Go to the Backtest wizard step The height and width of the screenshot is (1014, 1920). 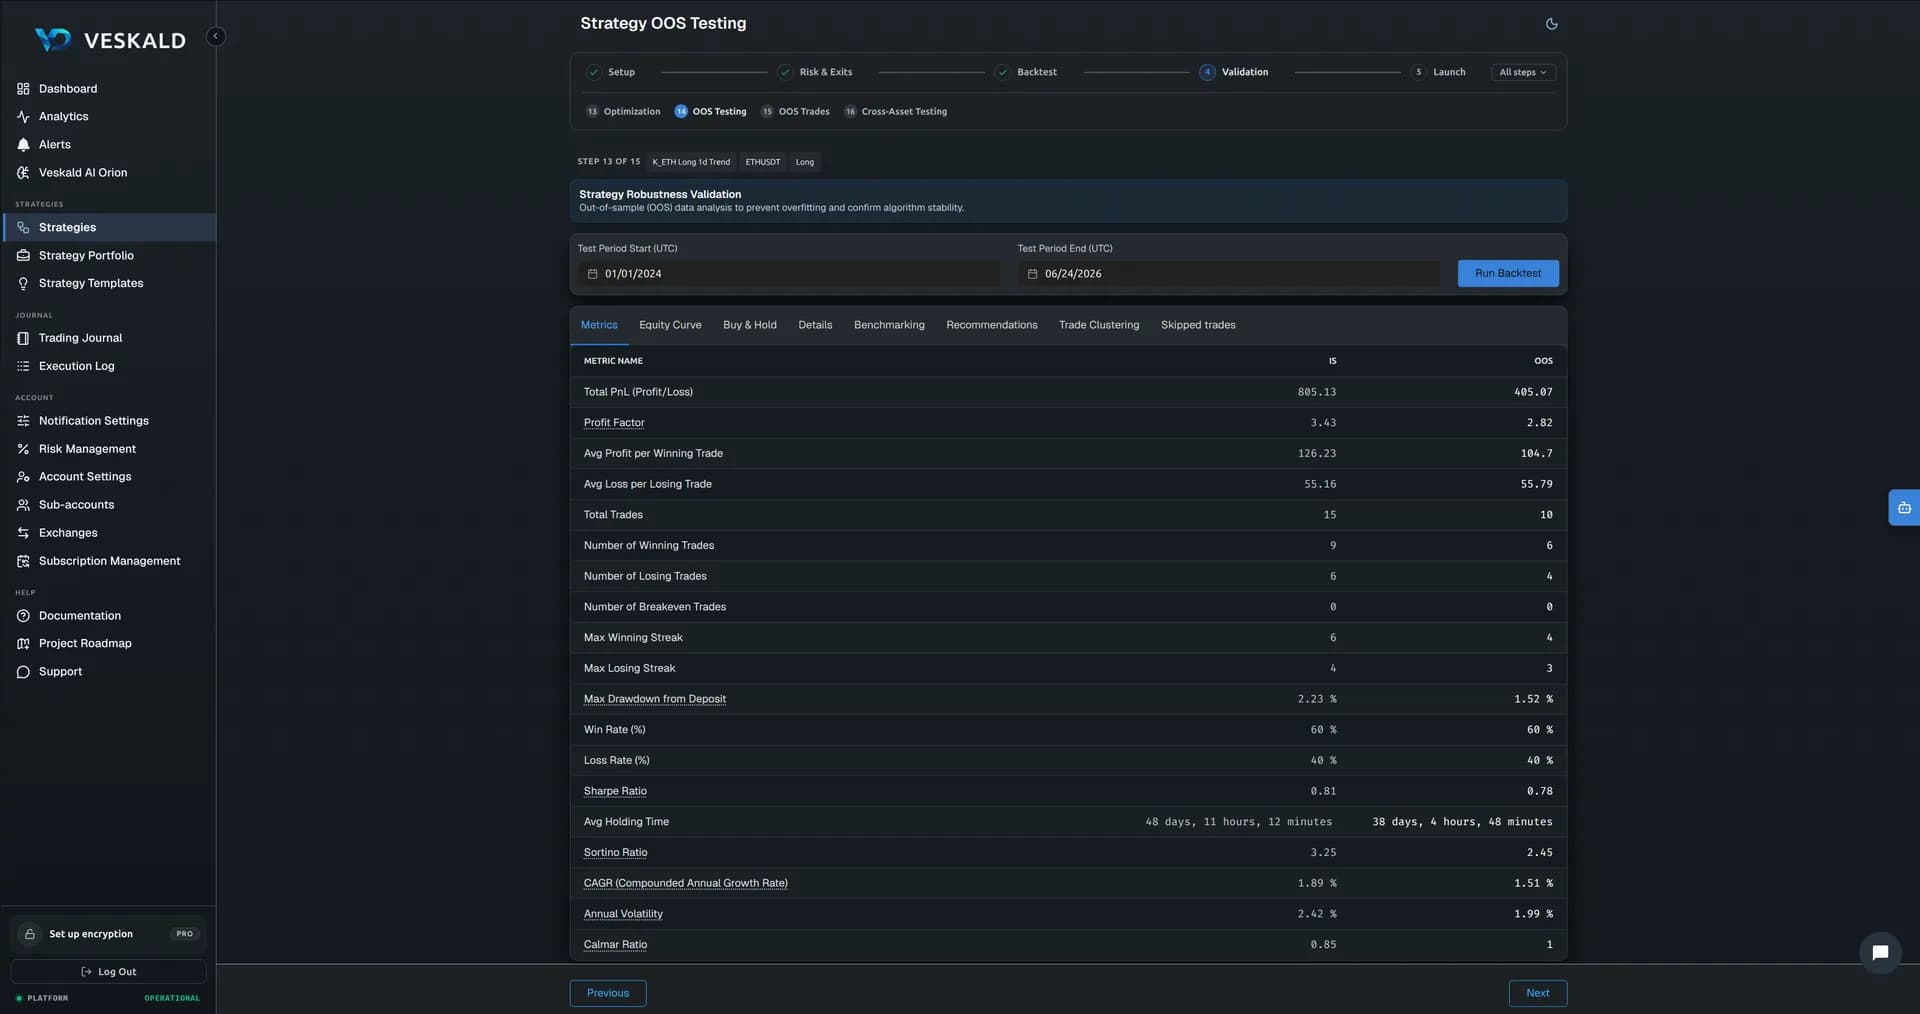point(1026,72)
